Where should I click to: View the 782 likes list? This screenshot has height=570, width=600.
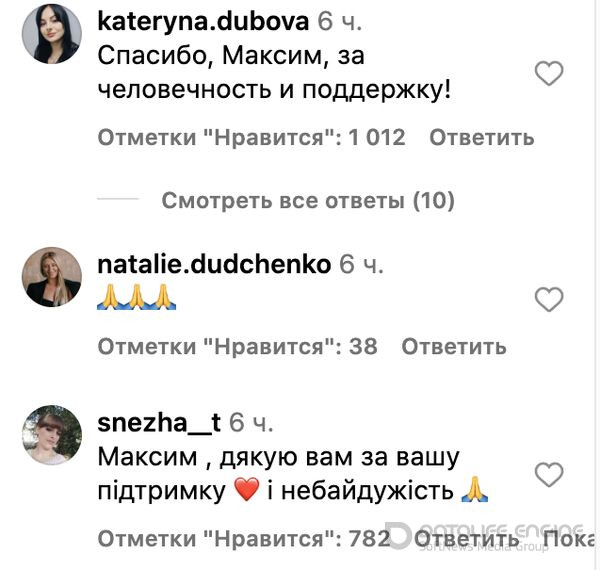coord(244,539)
